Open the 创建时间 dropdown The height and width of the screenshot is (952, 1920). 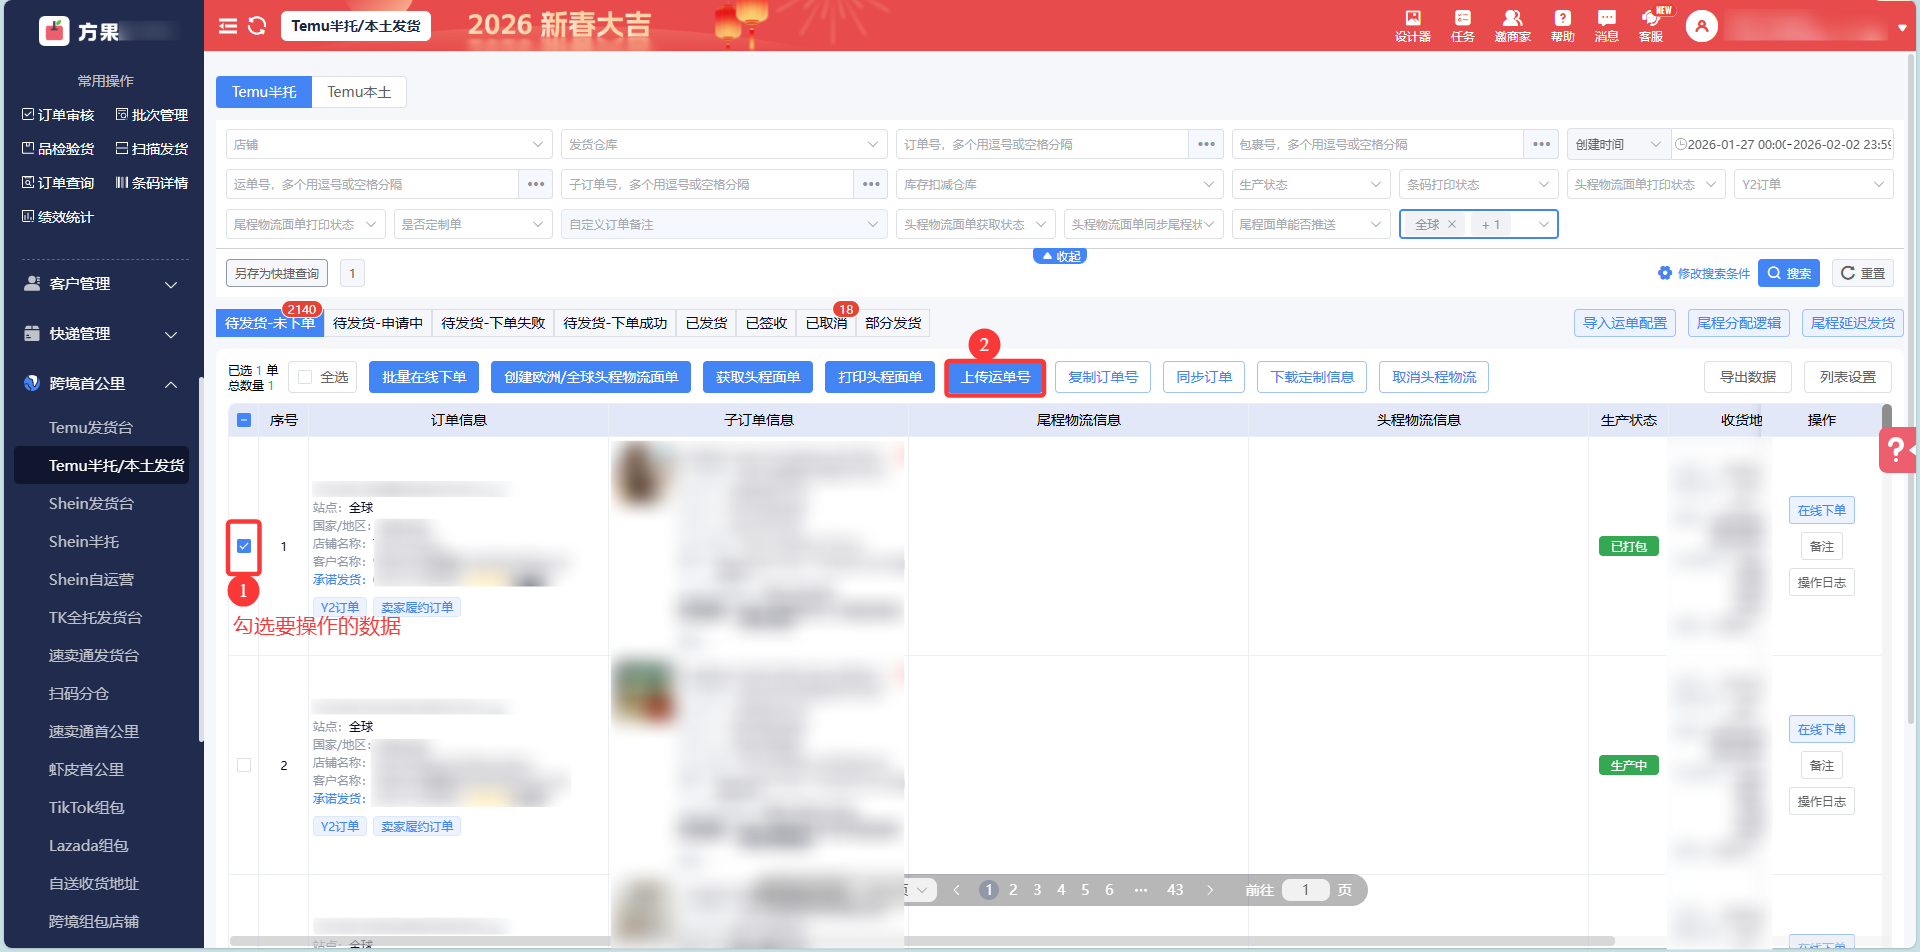coord(1619,144)
